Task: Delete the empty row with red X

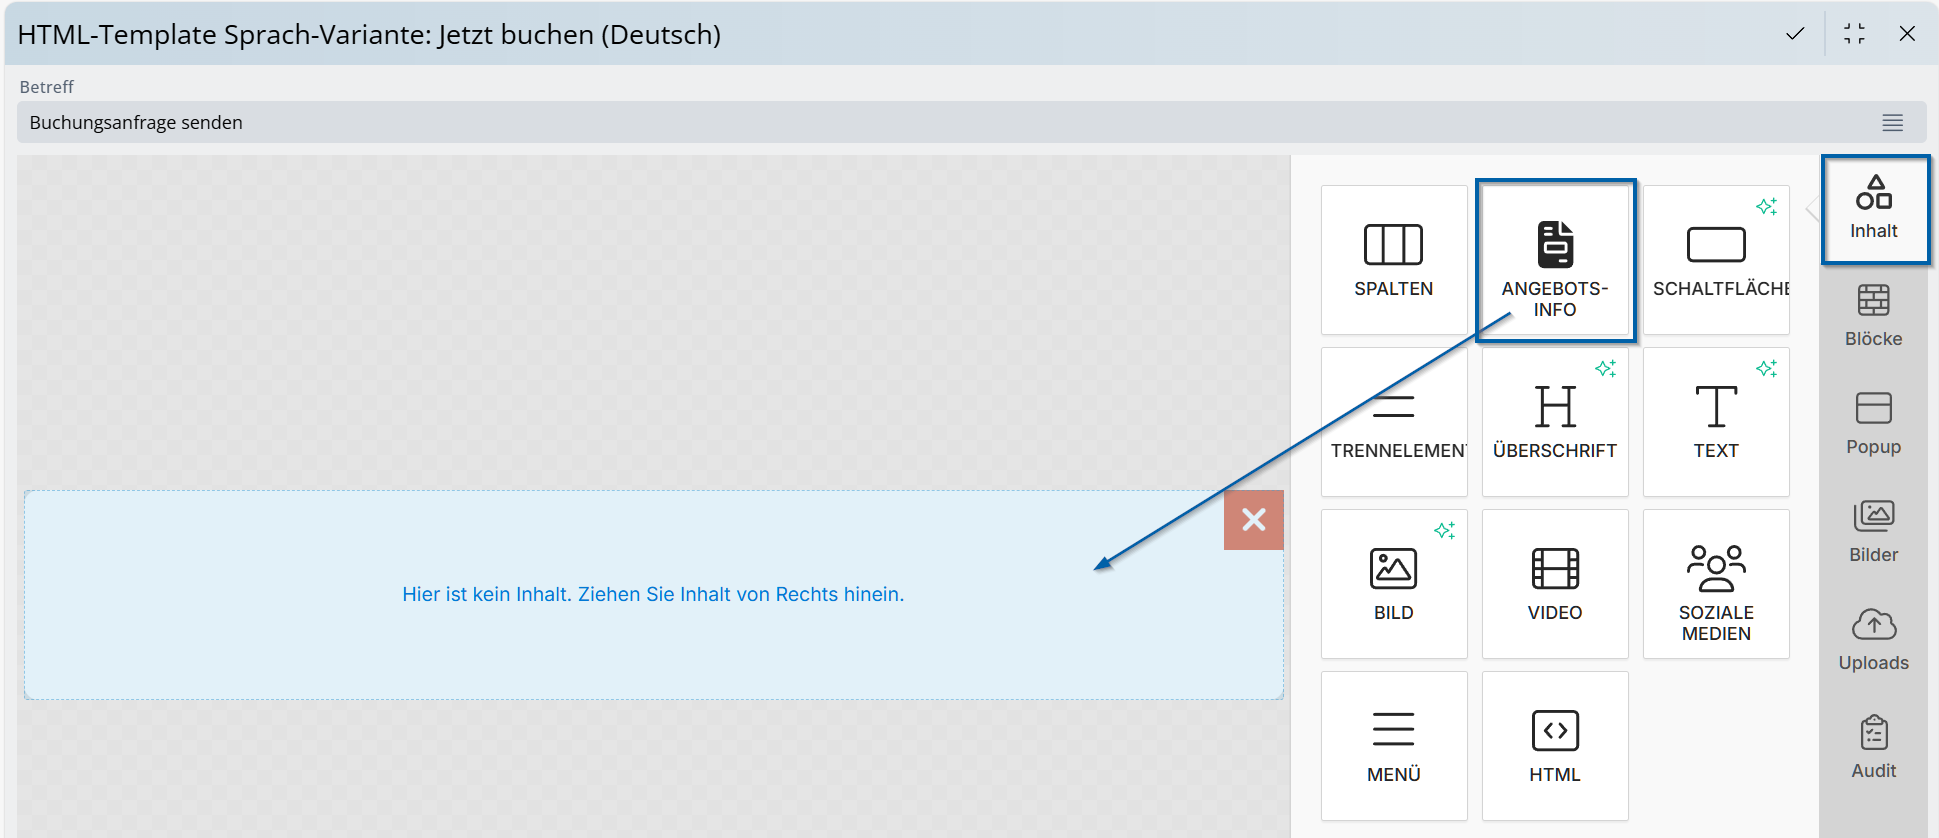Action: point(1253,520)
